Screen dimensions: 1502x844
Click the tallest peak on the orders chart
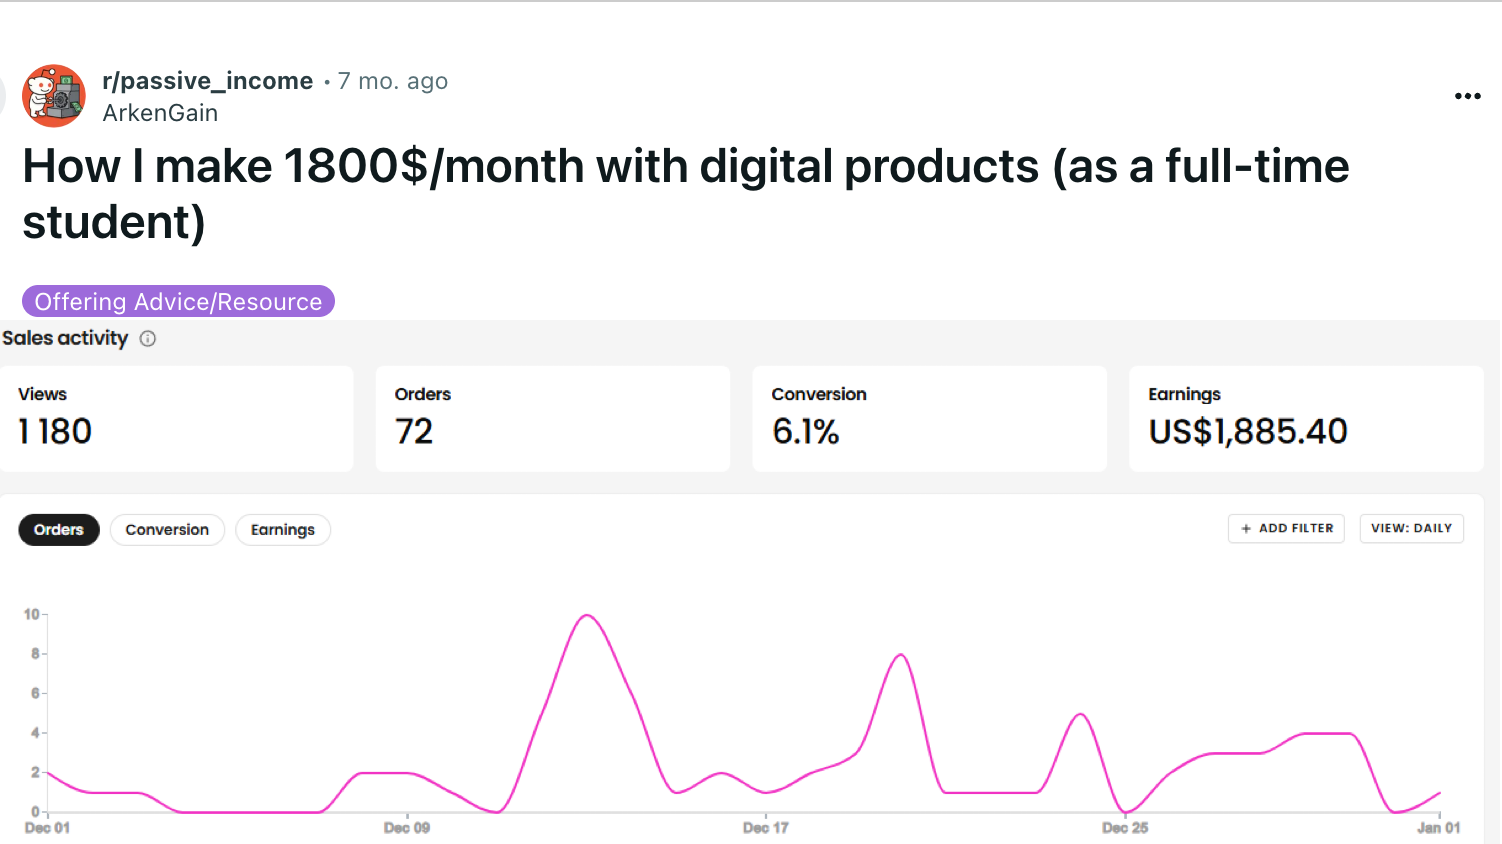click(x=587, y=616)
